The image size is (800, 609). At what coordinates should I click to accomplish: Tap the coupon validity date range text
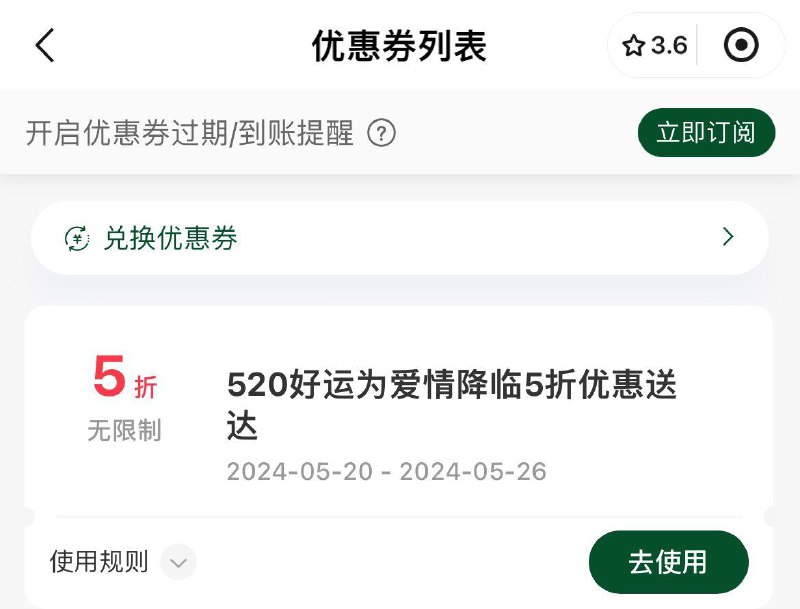click(x=386, y=471)
